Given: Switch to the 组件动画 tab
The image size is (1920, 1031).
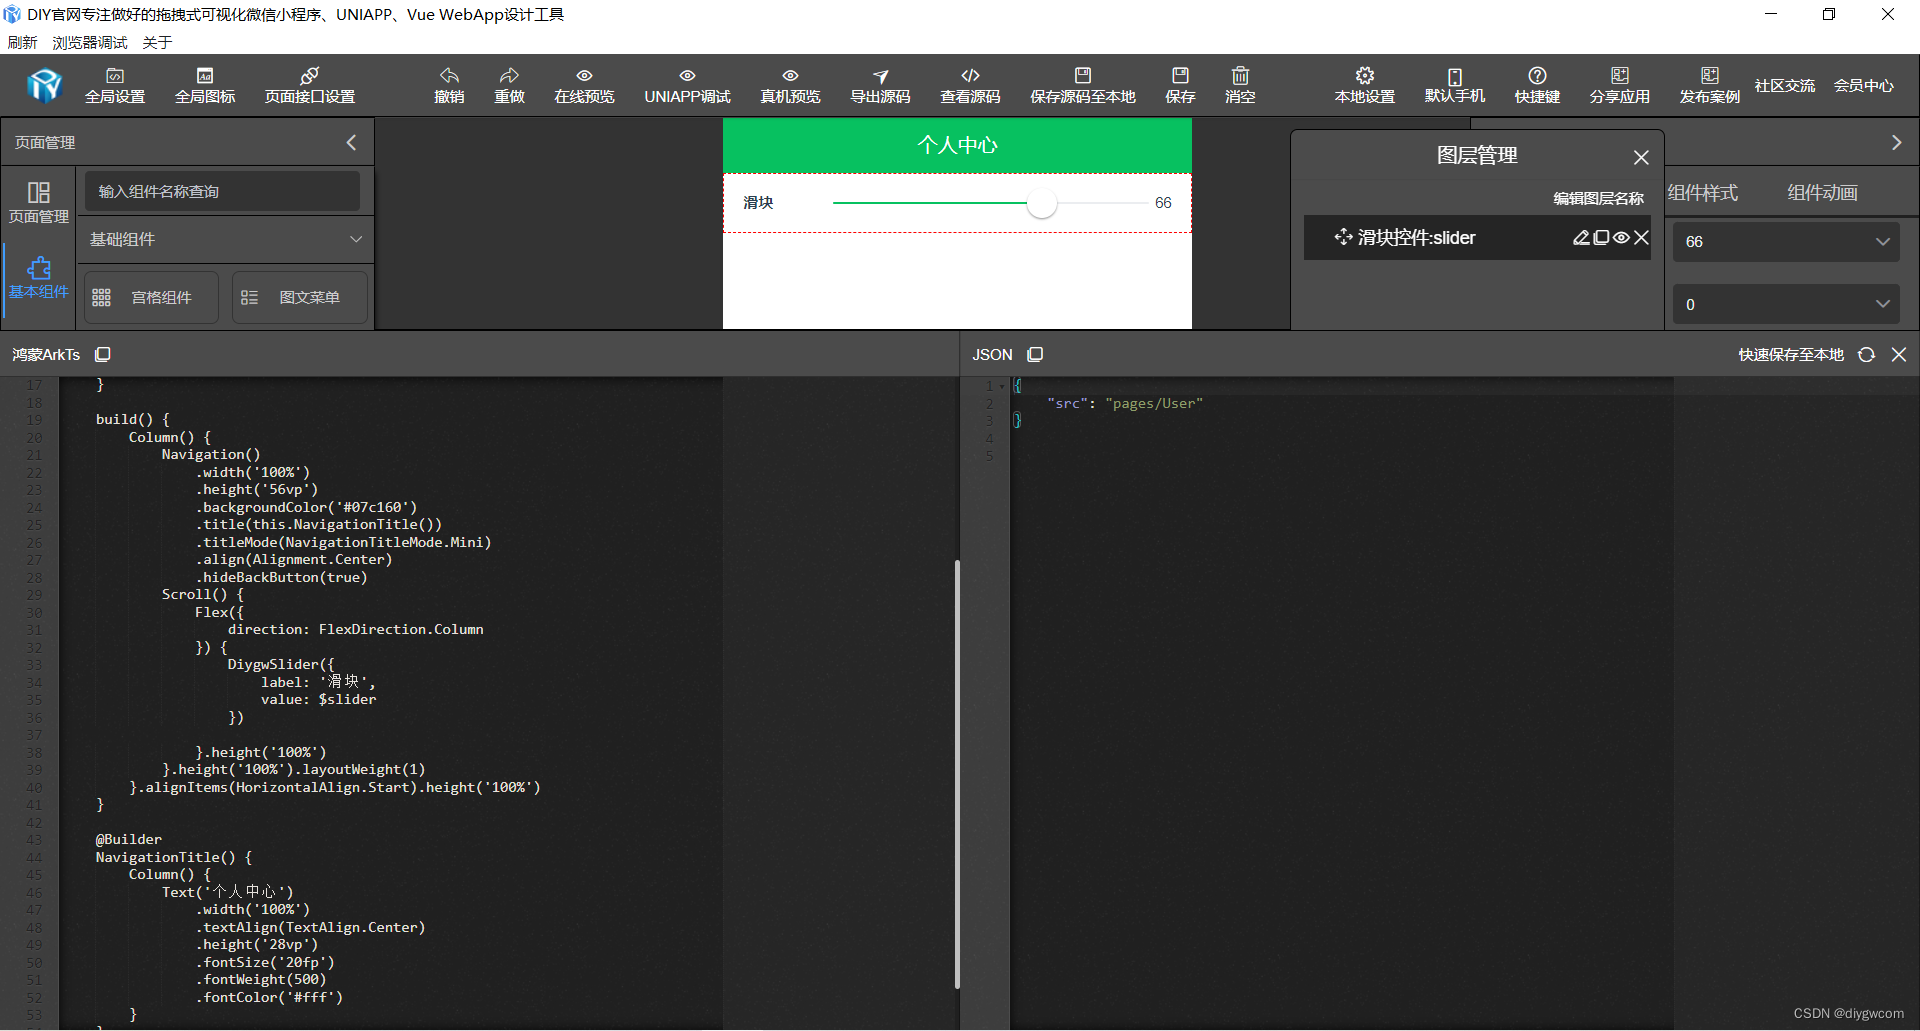Looking at the screenshot, I should [1822, 192].
